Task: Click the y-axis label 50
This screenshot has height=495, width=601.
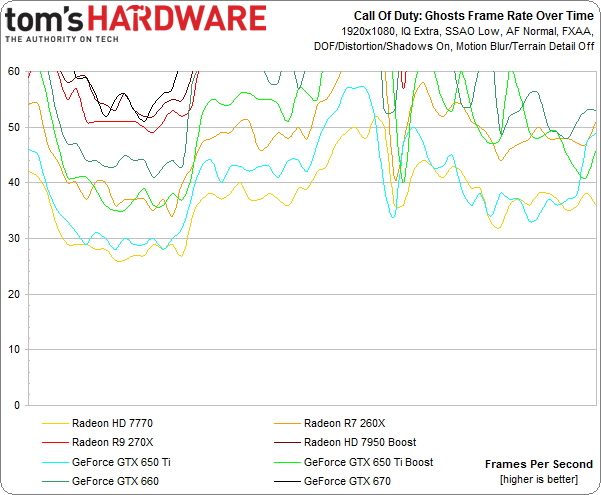Action: click(14, 127)
